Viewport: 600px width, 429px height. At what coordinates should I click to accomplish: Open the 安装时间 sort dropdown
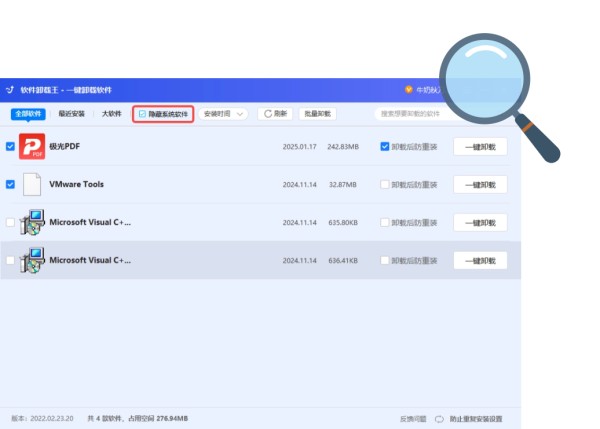pyautogui.click(x=223, y=114)
